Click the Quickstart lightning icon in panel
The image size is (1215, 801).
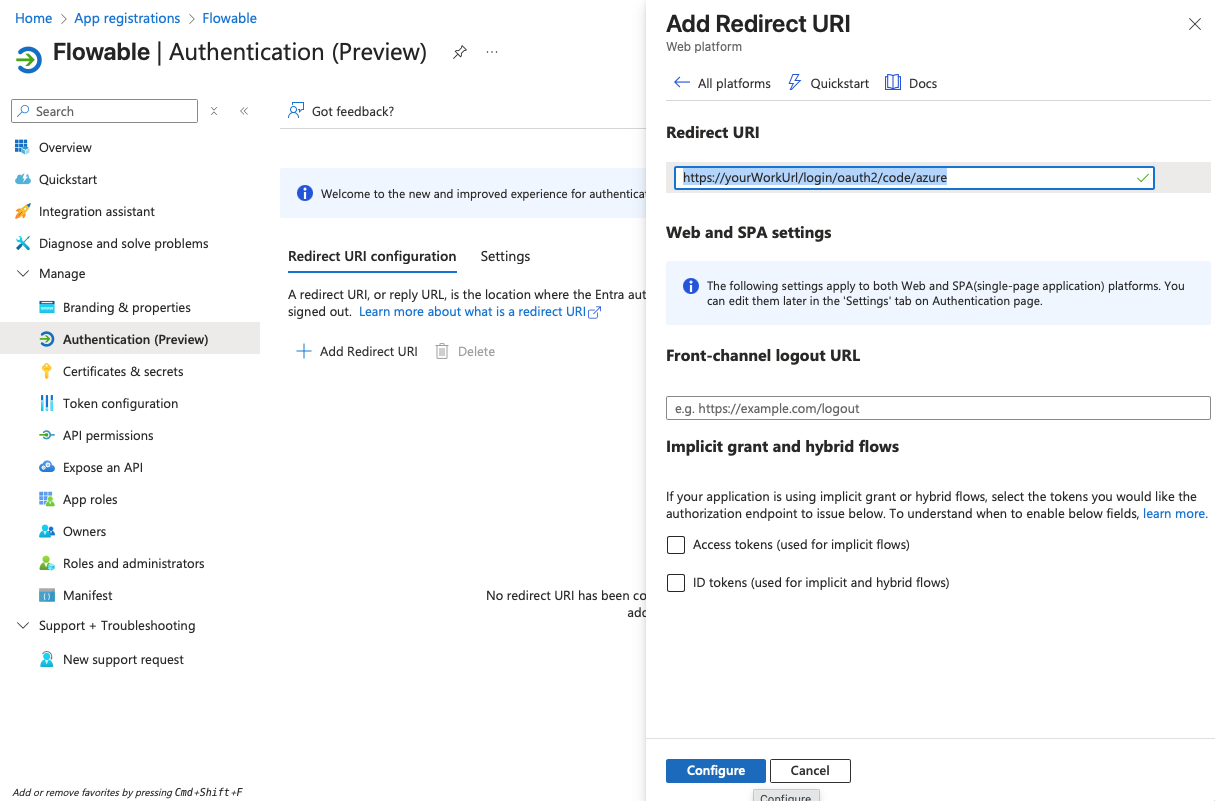pyautogui.click(x=795, y=83)
